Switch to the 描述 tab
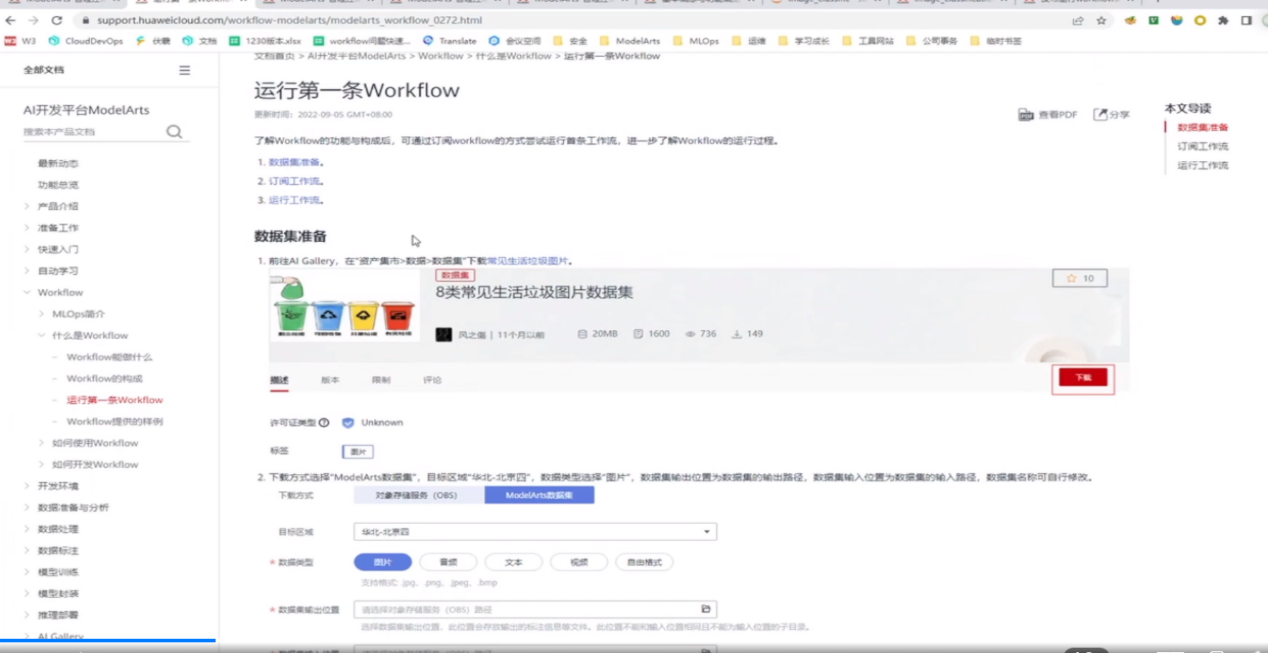The image size is (1268, 653). tap(279, 380)
